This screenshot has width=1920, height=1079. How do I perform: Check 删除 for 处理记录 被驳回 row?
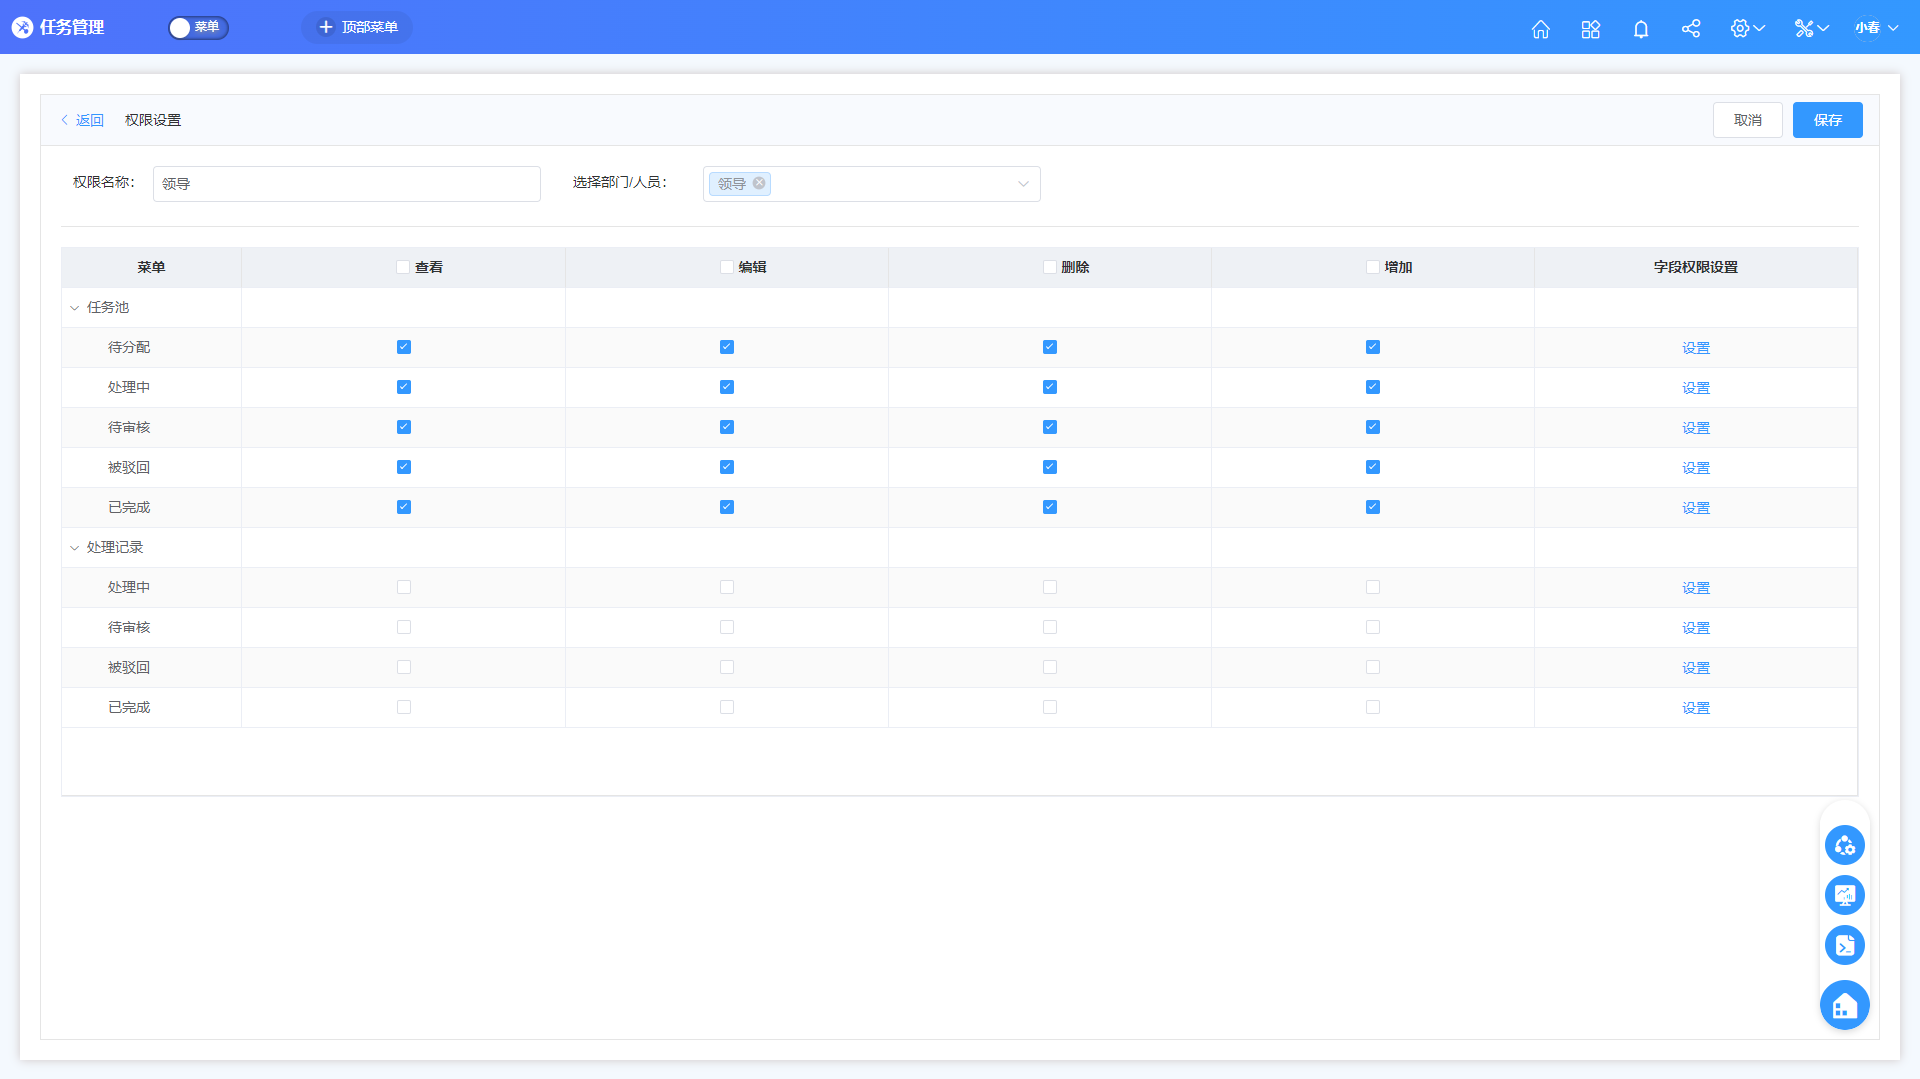[1049, 667]
